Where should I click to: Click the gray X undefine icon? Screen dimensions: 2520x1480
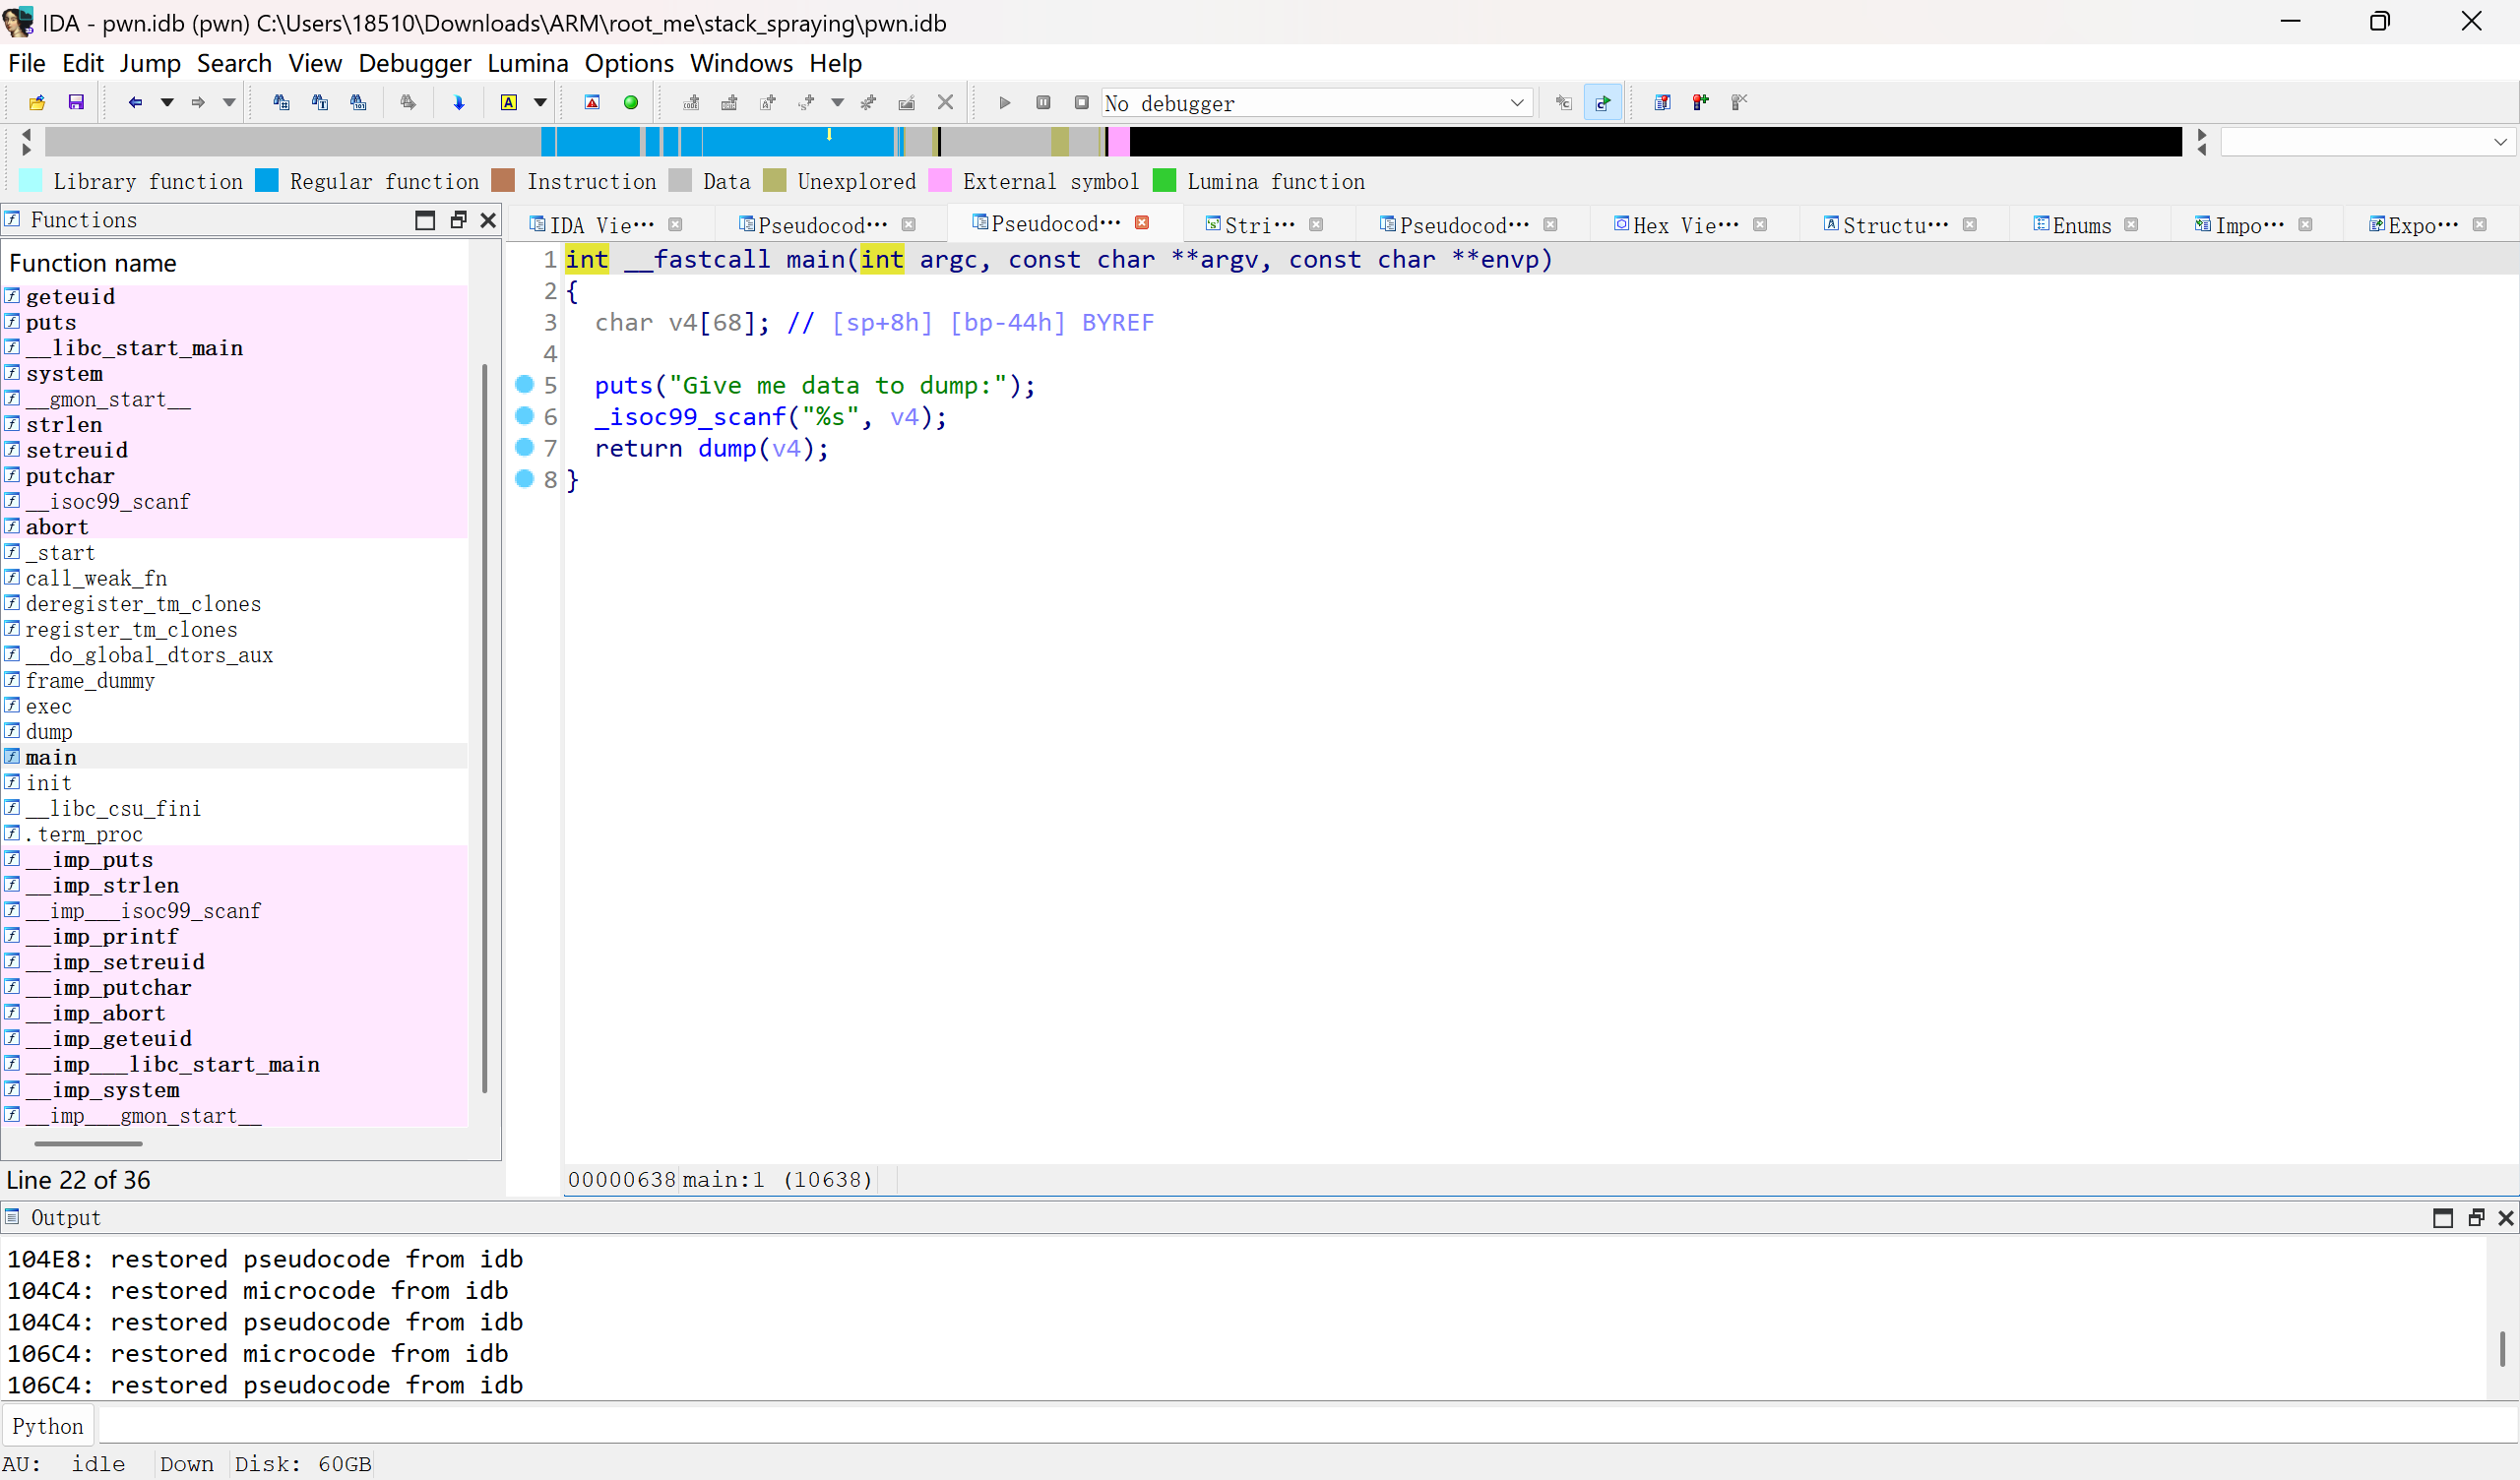[945, 102]
